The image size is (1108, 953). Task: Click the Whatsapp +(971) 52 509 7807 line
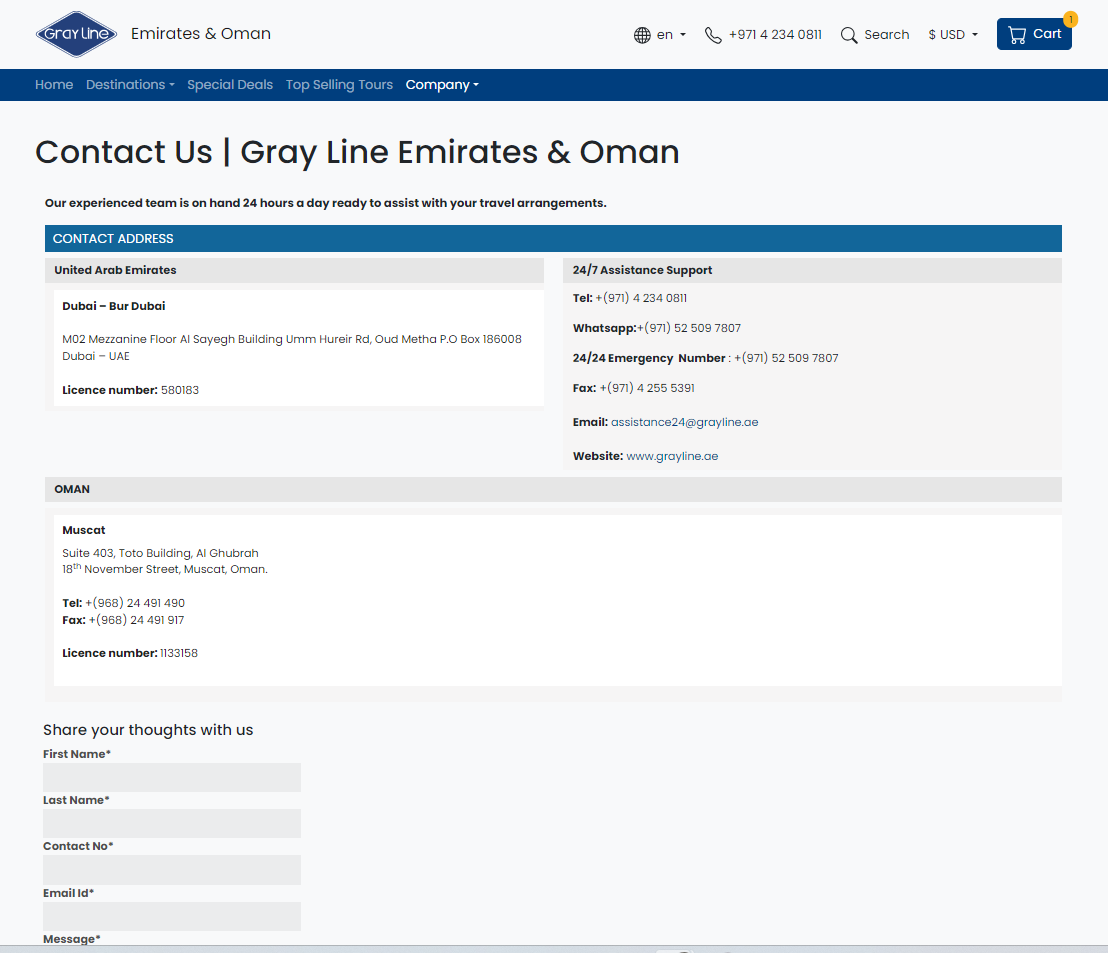click(x=656, y=328)
